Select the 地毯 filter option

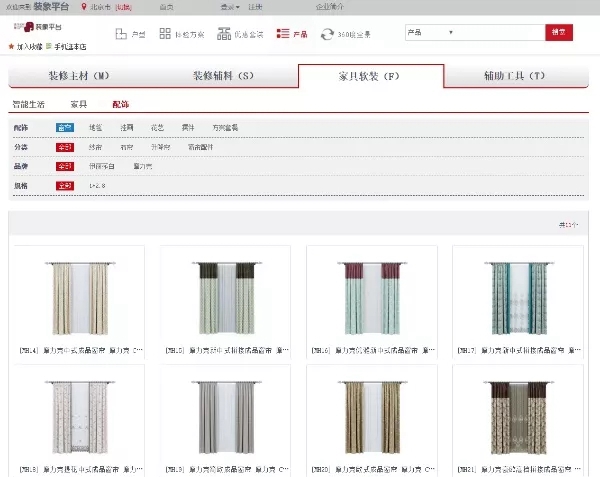coord(96,128)
